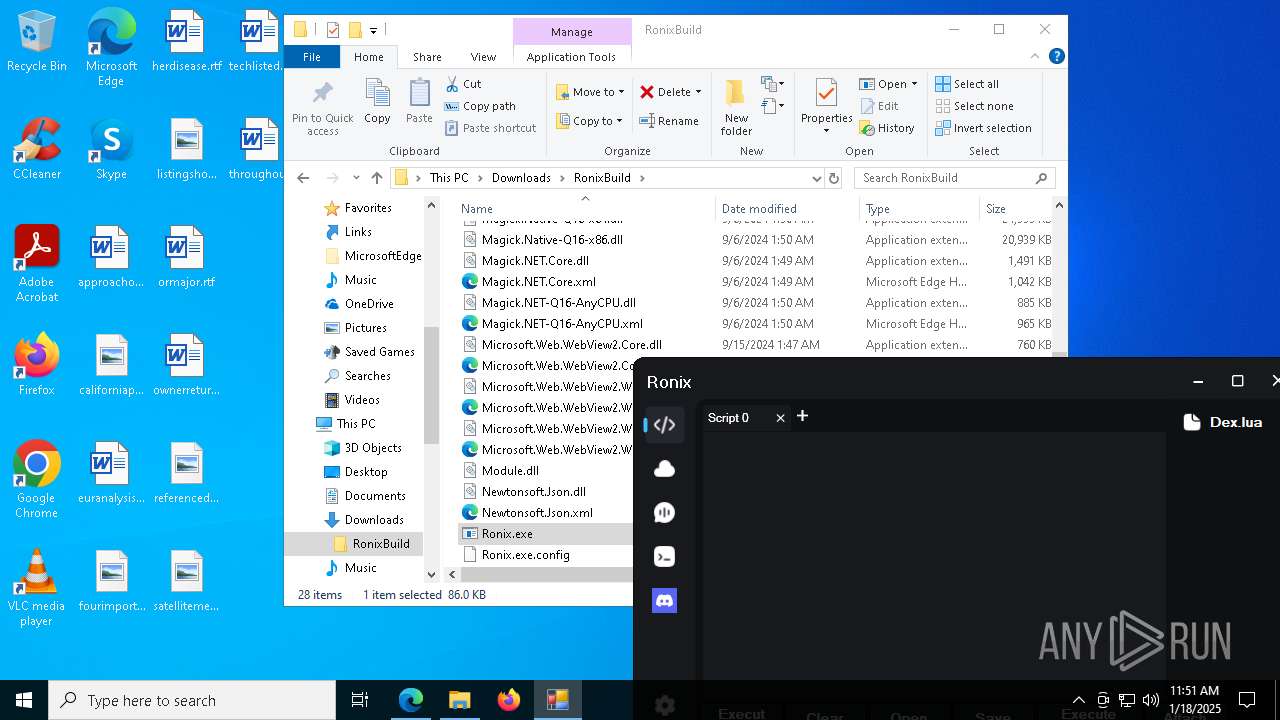Open the Ronix console sidebar icon
This screenshot has width=1280, height=720.
click(664, 557)
